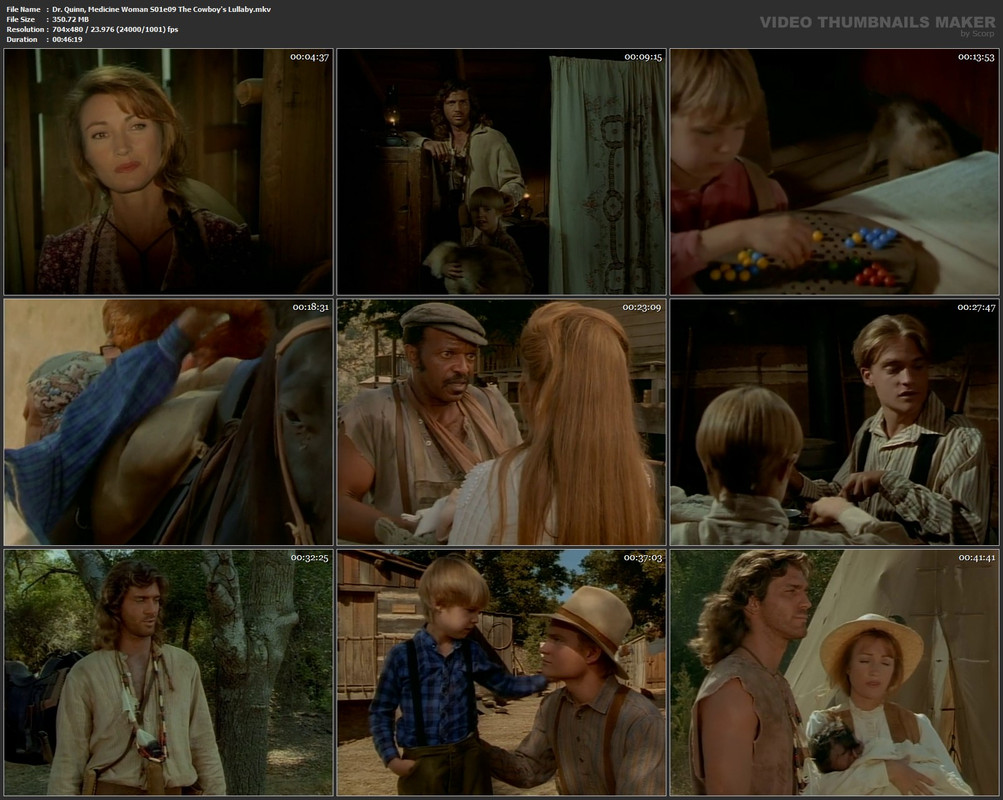Click the duration value '00:46:19'
1003x800 pixels.
(67, 40)
